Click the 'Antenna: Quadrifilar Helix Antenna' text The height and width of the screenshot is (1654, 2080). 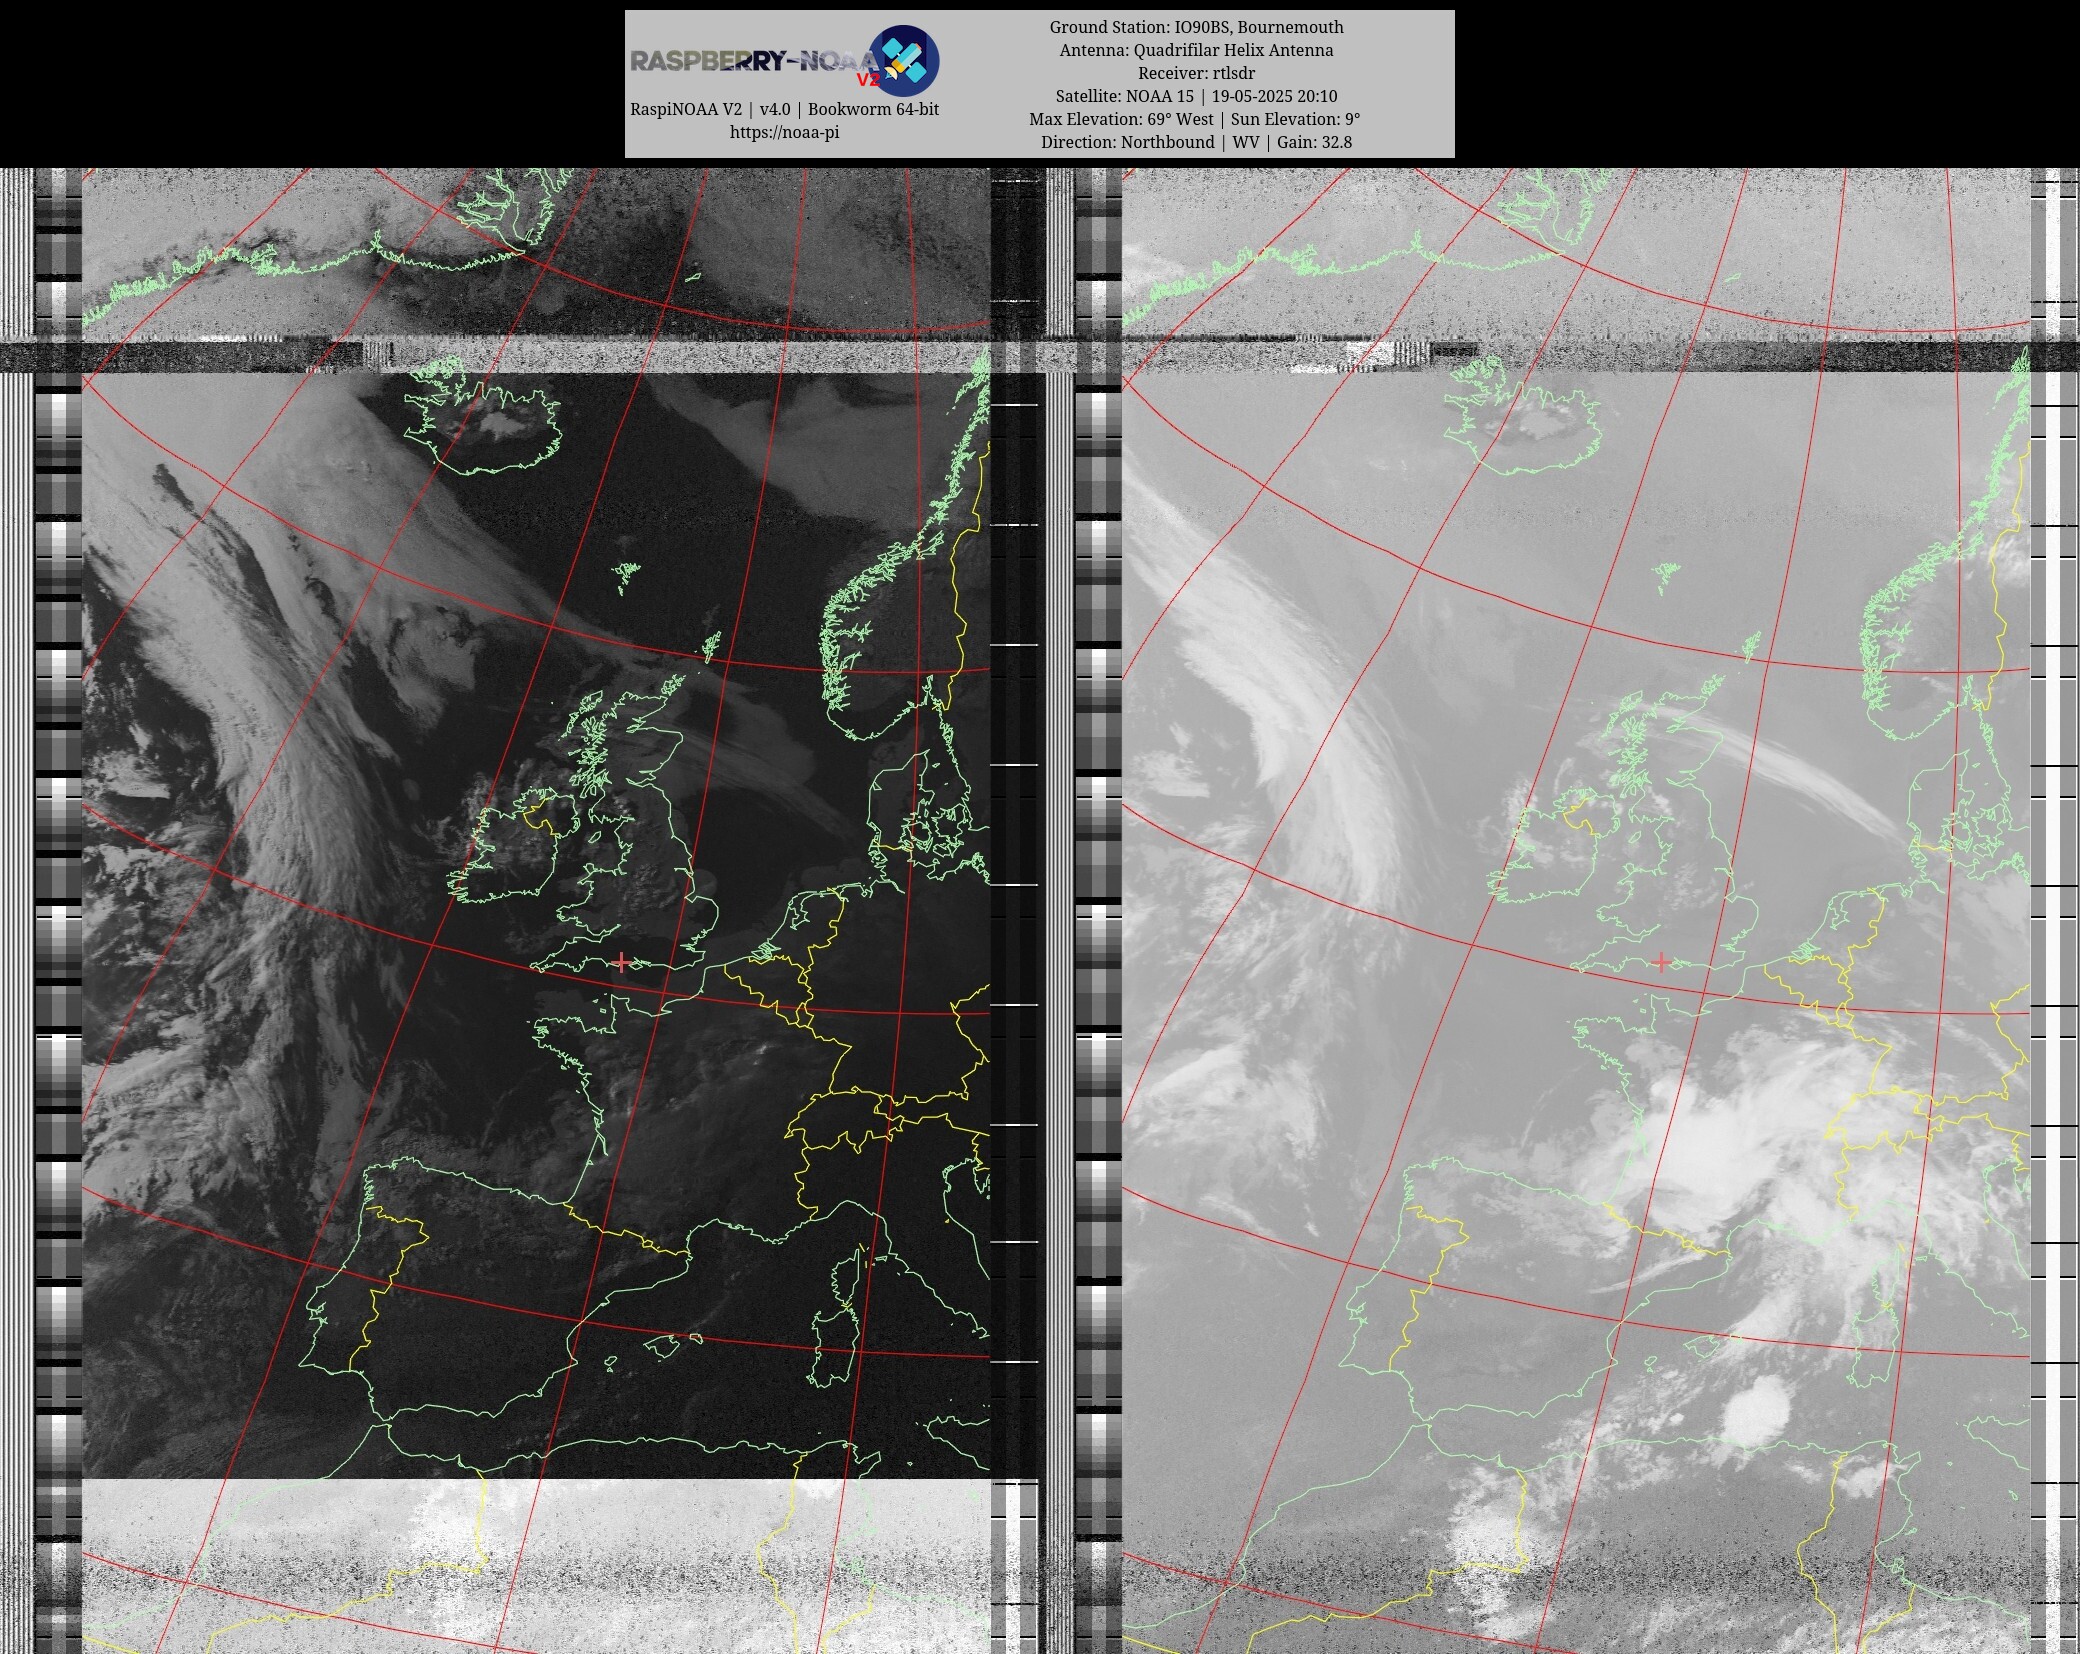point(1196,50)
